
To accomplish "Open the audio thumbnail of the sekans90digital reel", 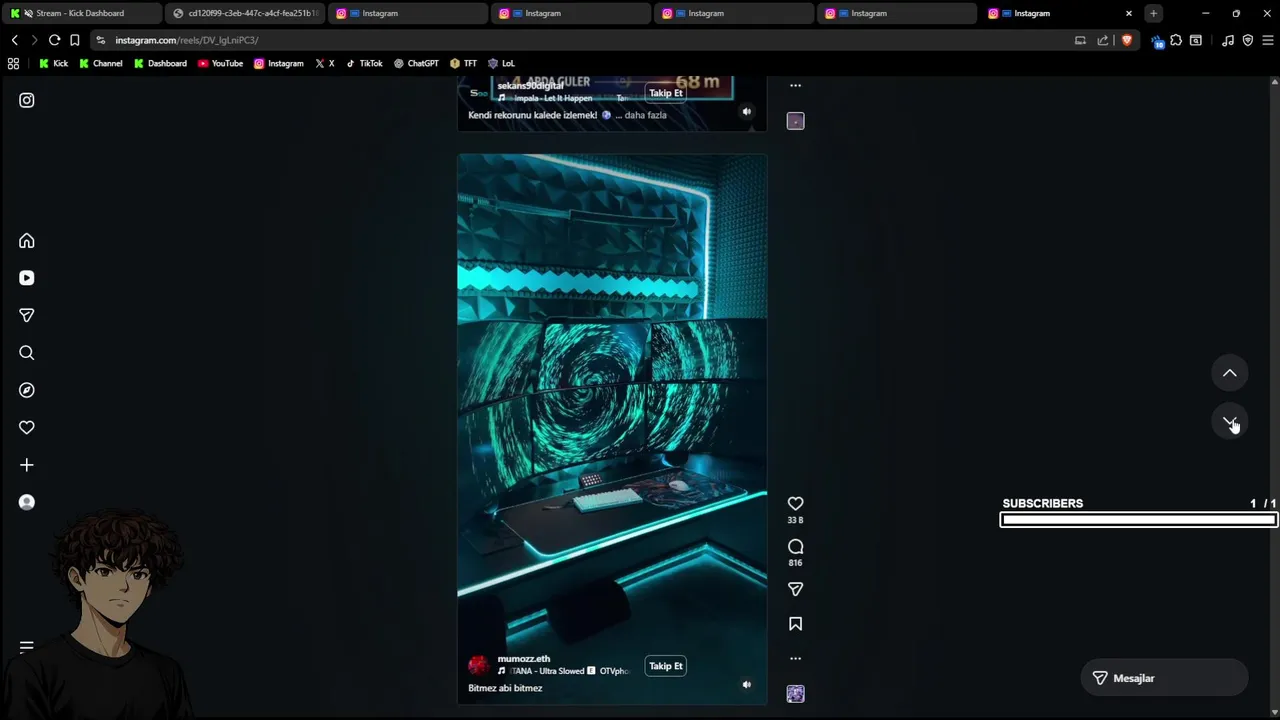I will point(795,121).
